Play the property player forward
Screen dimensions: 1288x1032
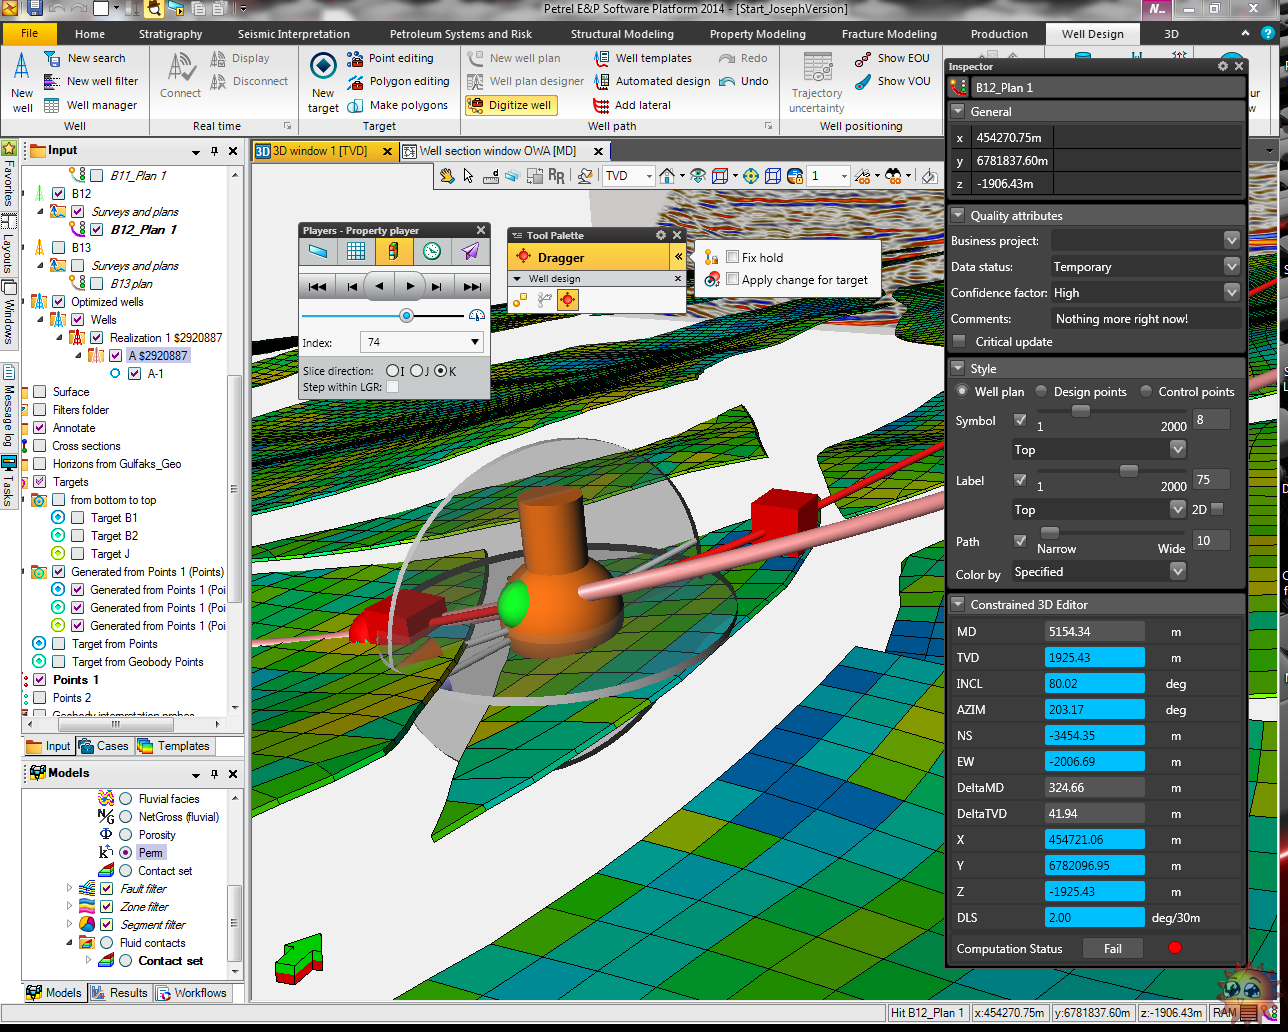411,286
